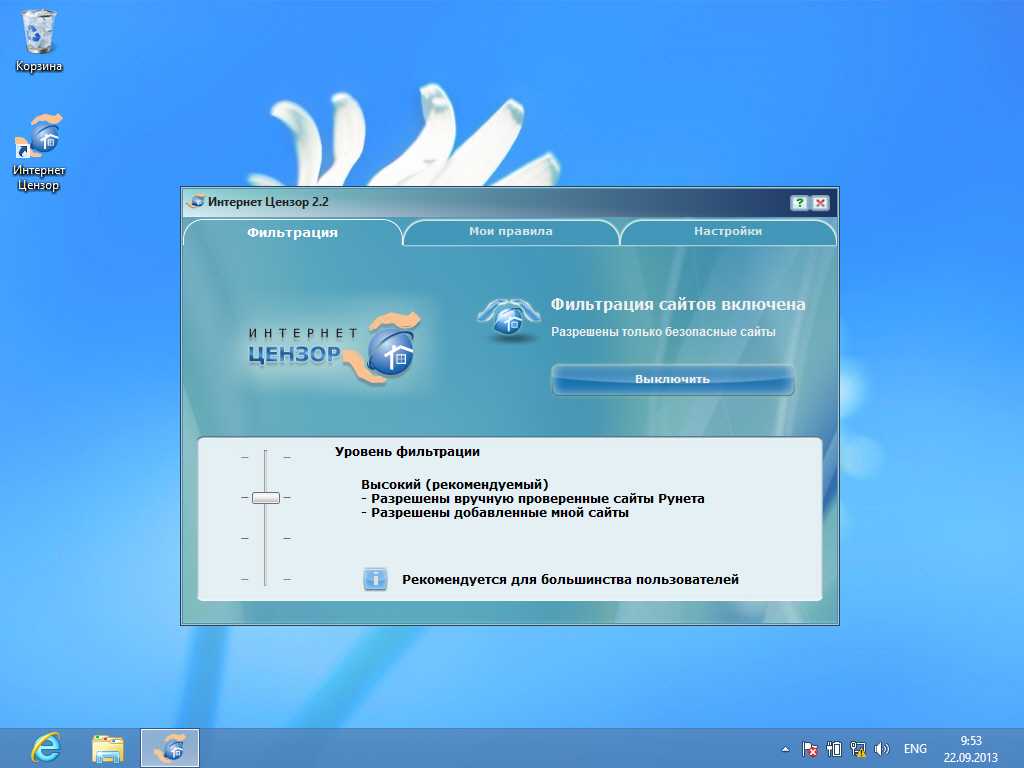Open the Корзина recycle bin desktop icon
This screenshot has height=768, width=1024.
[39, 40]
